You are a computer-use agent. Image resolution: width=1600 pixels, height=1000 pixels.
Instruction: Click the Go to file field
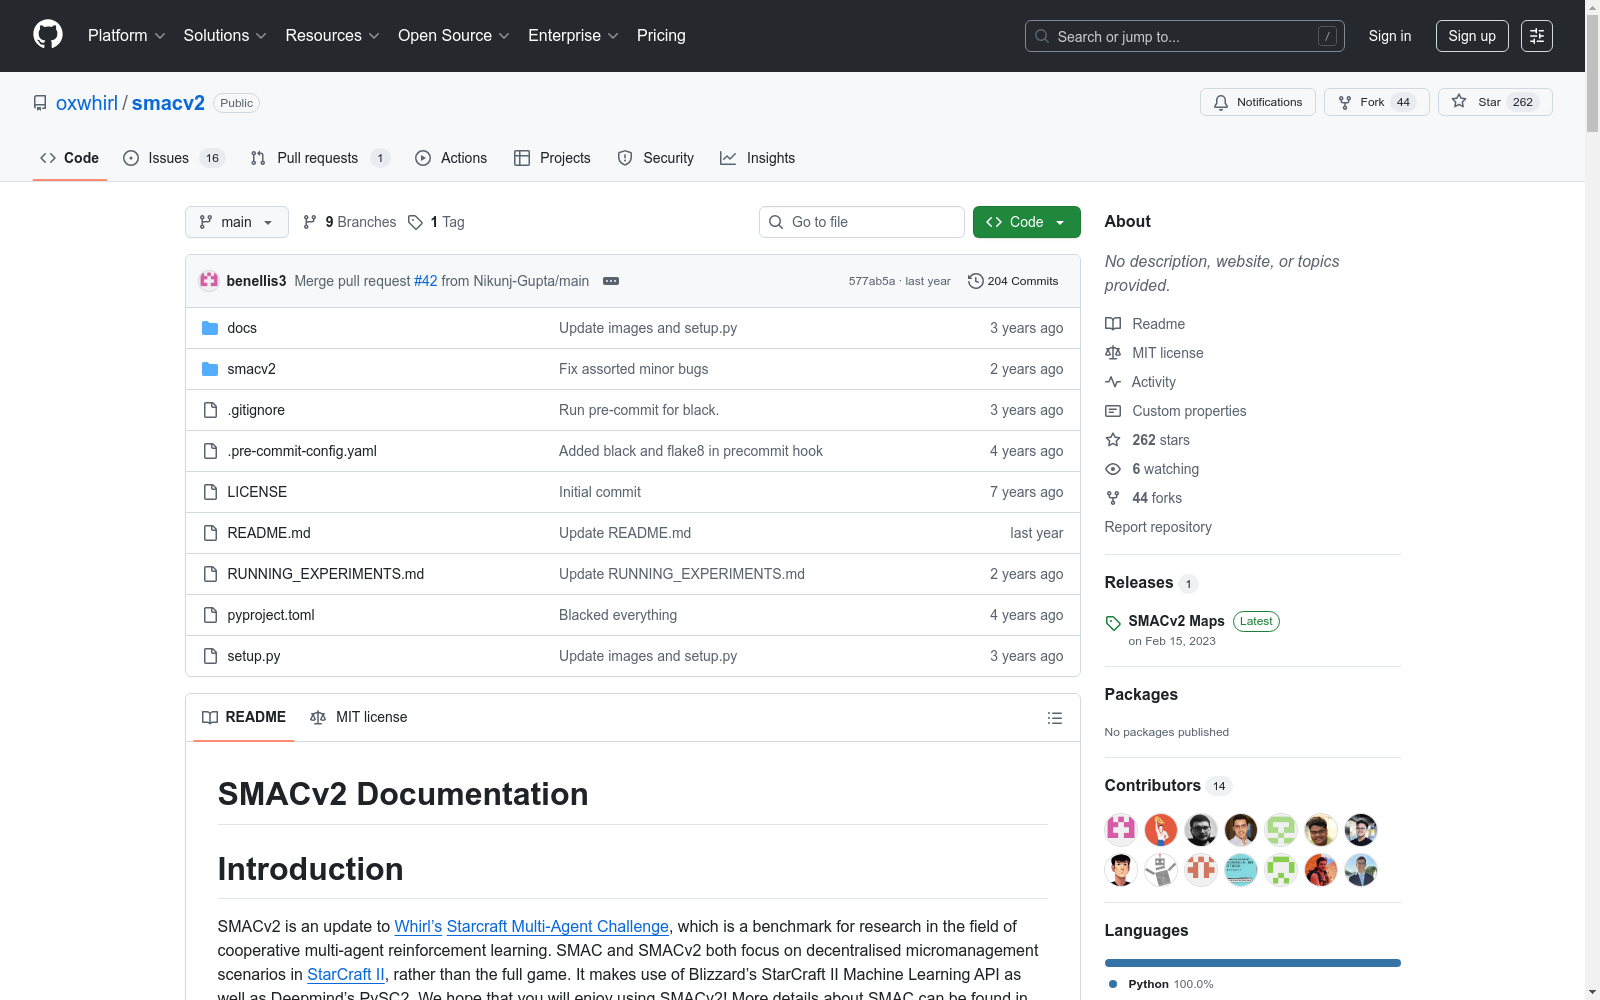click(862, 222)
